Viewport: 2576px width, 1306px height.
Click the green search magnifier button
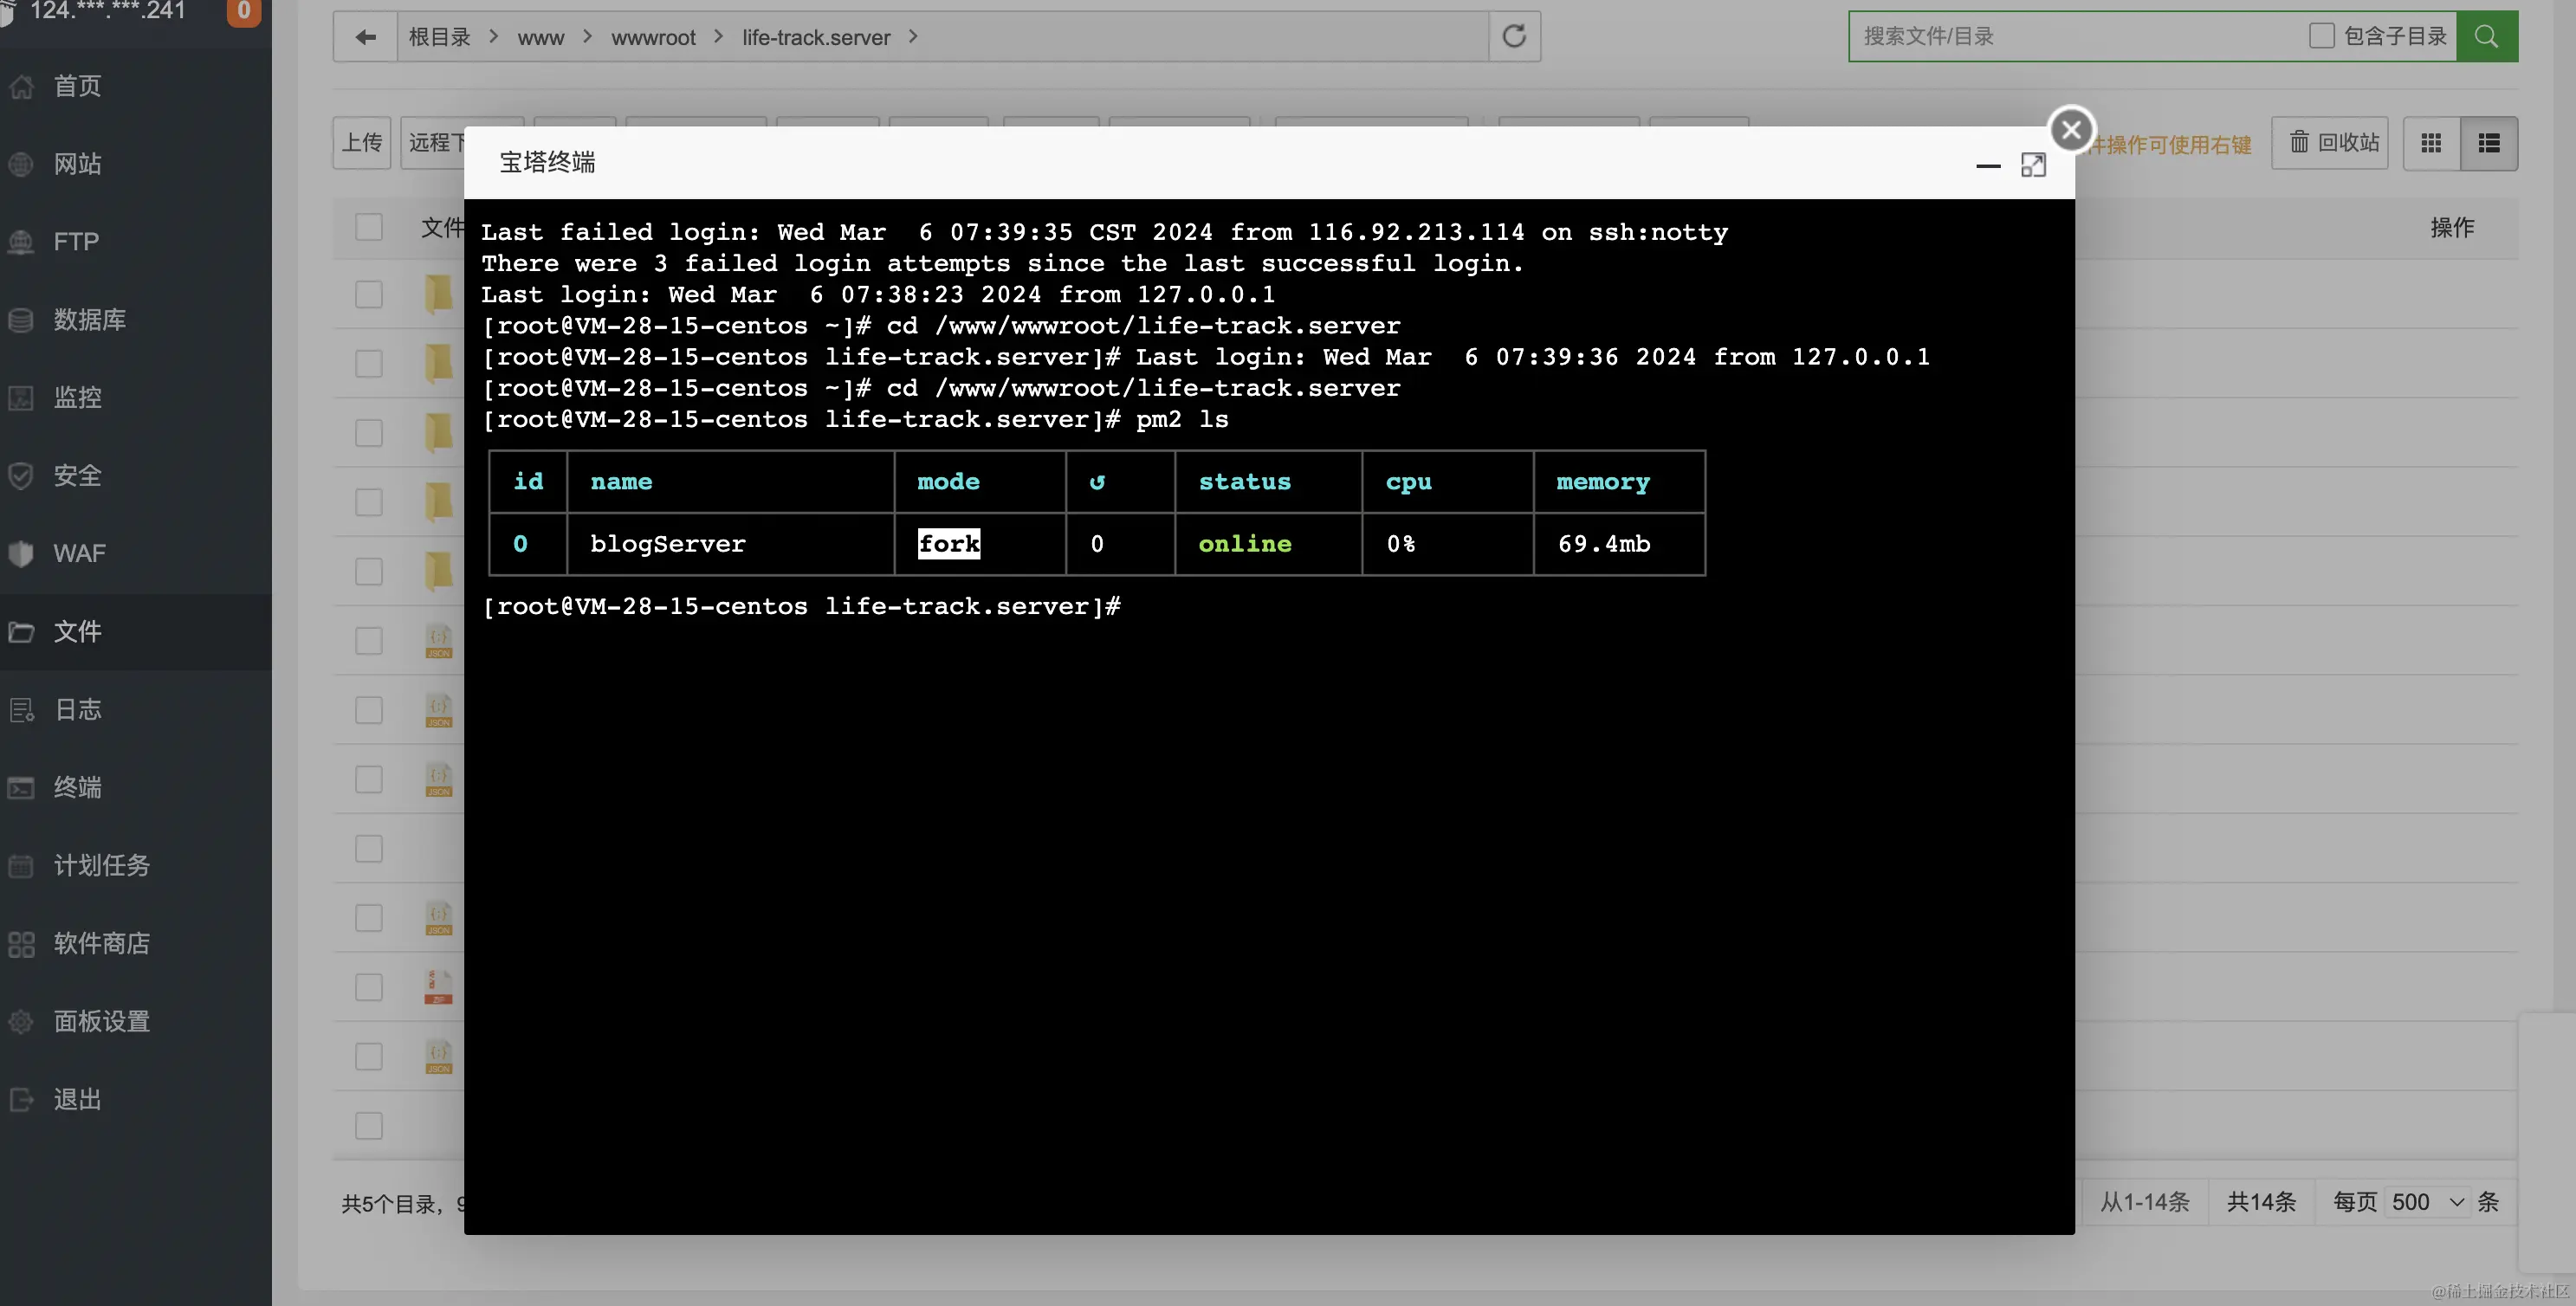(2486, 37)
